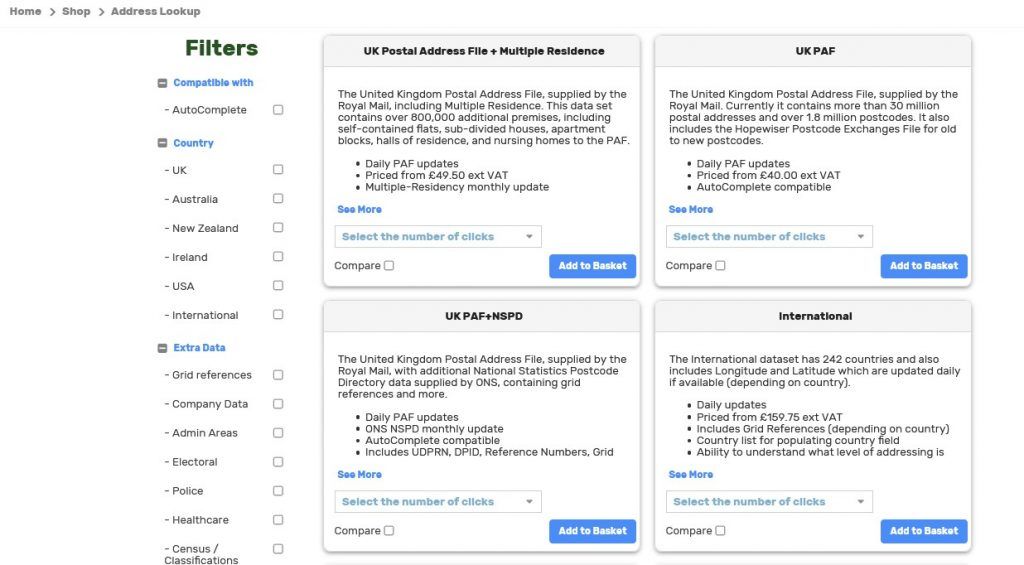
Task: Collapse the Extra Data filter section
Action: [x=162, y=348]
